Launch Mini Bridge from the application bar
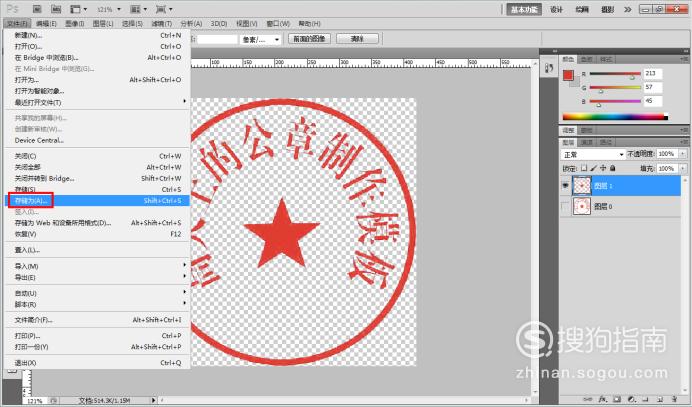692x407 pixels. [x=56, y=9]
